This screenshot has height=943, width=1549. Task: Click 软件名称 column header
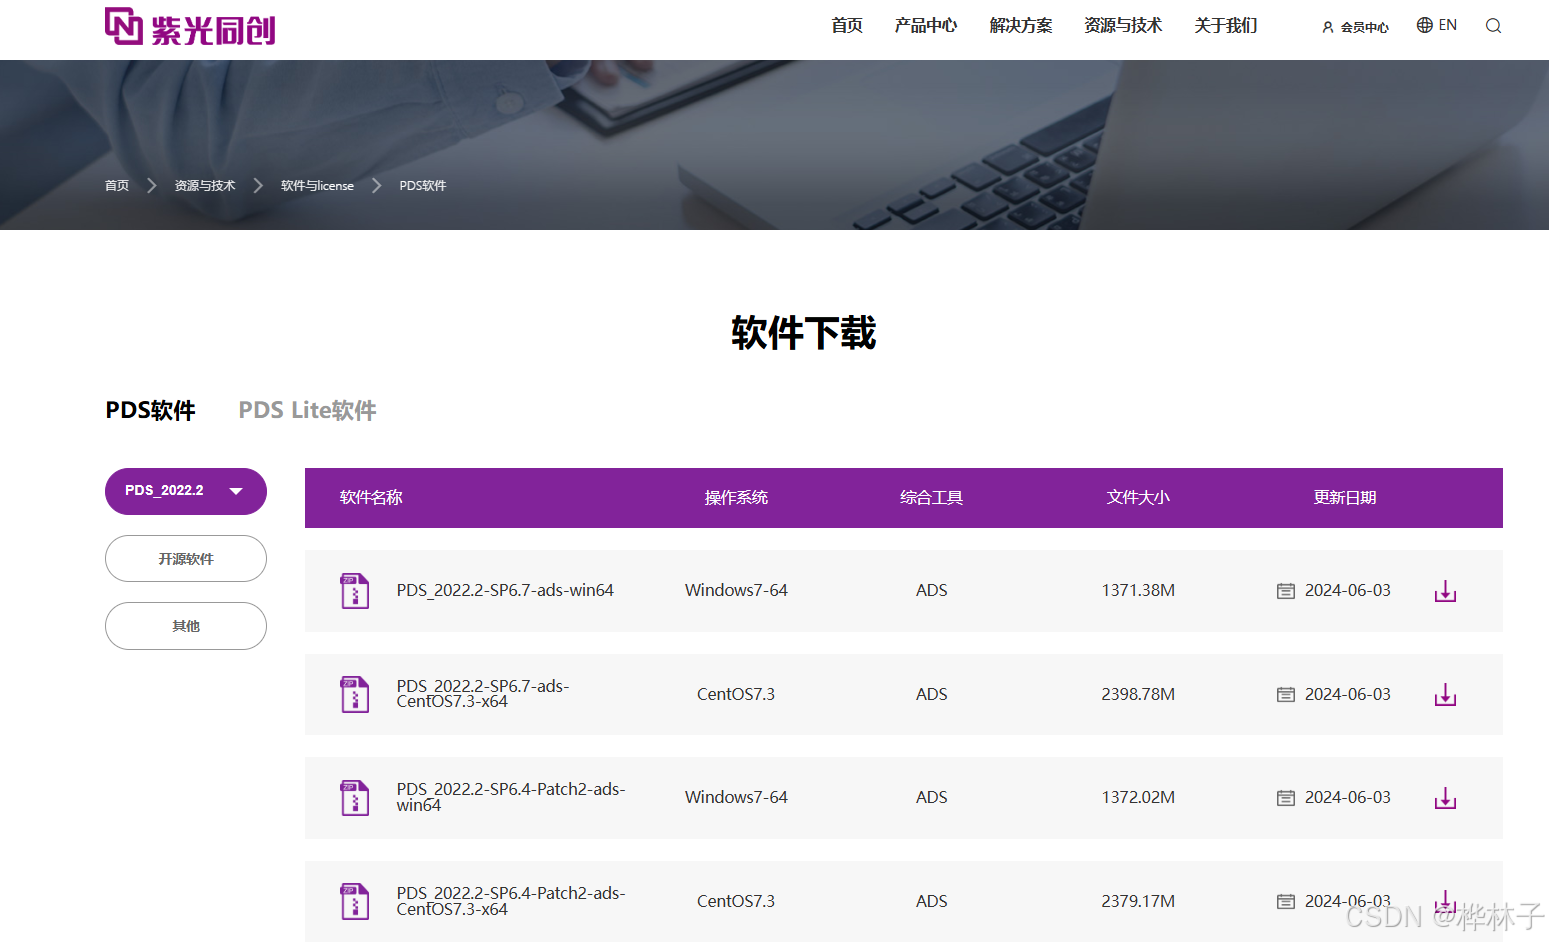click(x=371, y=498)
